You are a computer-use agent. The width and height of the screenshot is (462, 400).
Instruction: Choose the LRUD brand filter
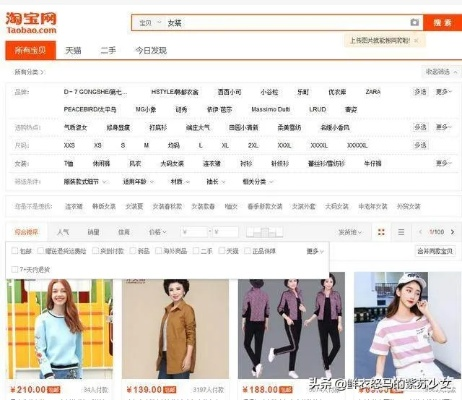click(317, 109)
